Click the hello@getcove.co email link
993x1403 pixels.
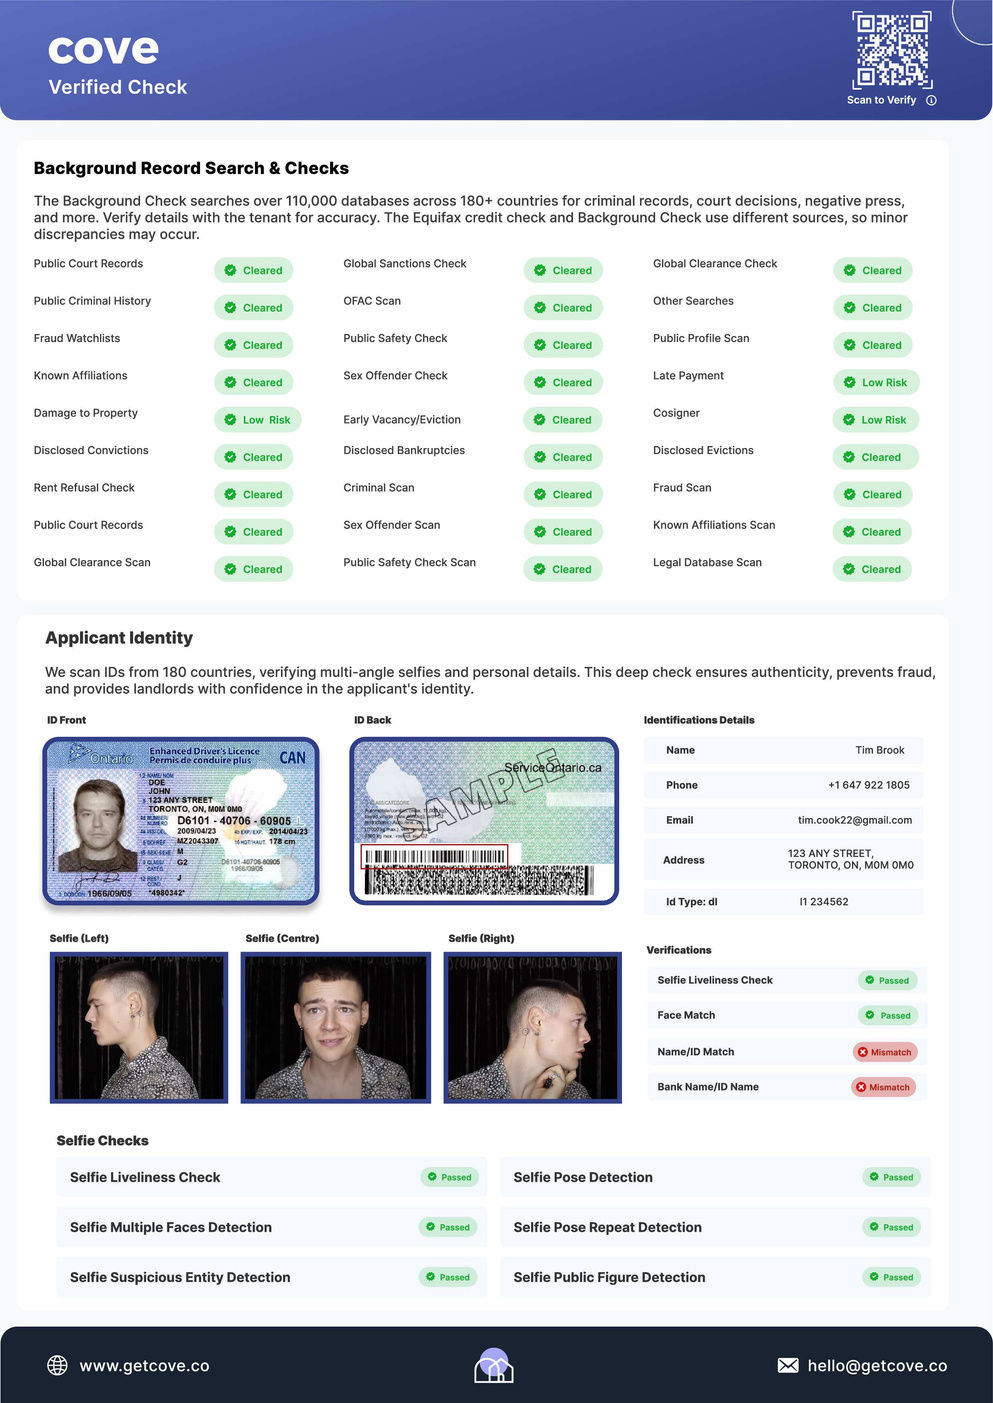coord(877,1366)
